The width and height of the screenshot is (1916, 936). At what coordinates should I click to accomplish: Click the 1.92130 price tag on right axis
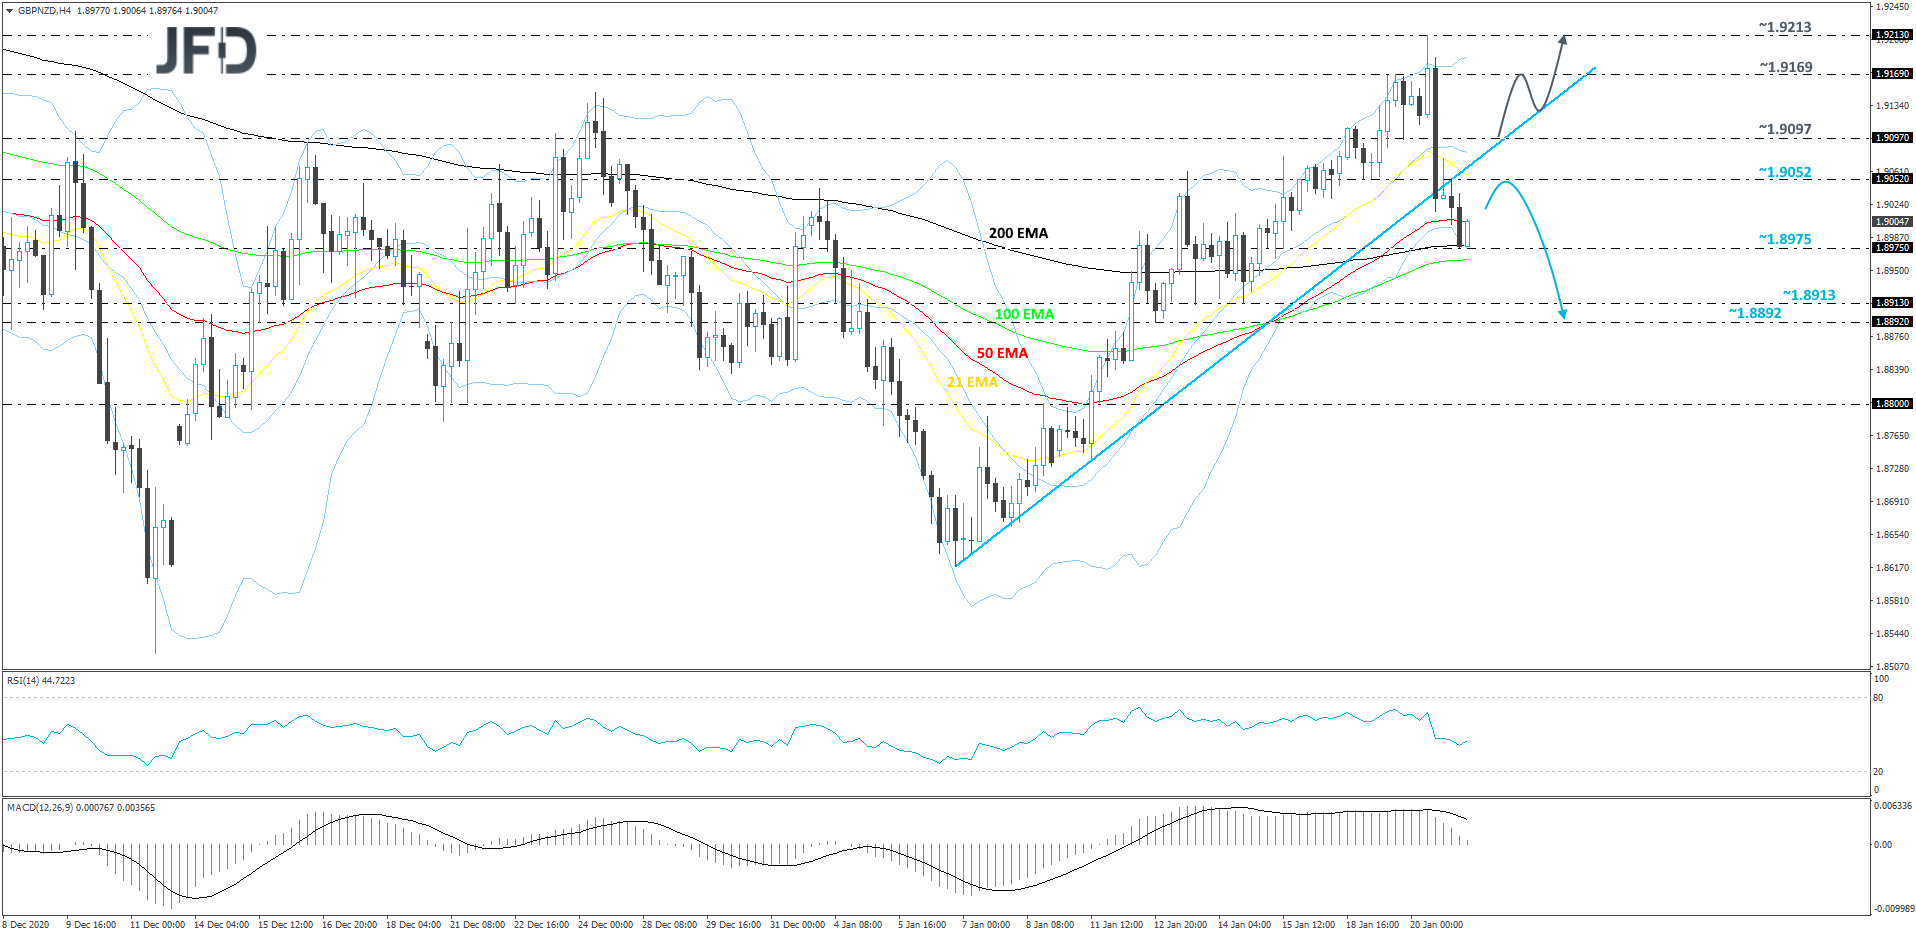pyautogui.click(x=1894, y=33)
